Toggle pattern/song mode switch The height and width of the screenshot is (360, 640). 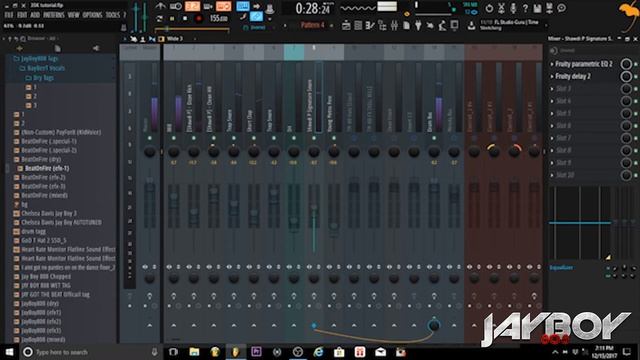click(x=159, y=18)
